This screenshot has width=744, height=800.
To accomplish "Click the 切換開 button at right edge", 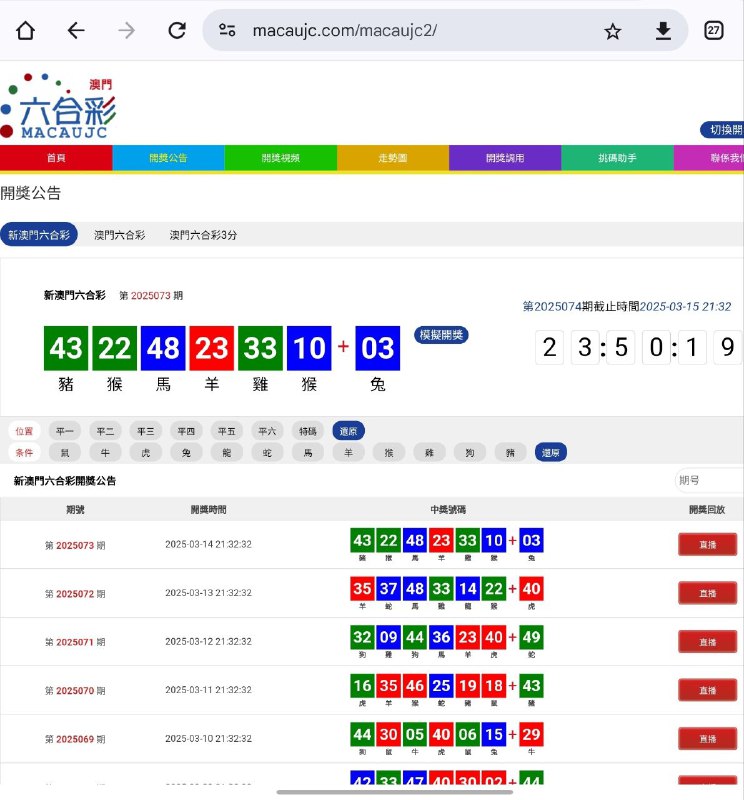I will coord(722,130).
